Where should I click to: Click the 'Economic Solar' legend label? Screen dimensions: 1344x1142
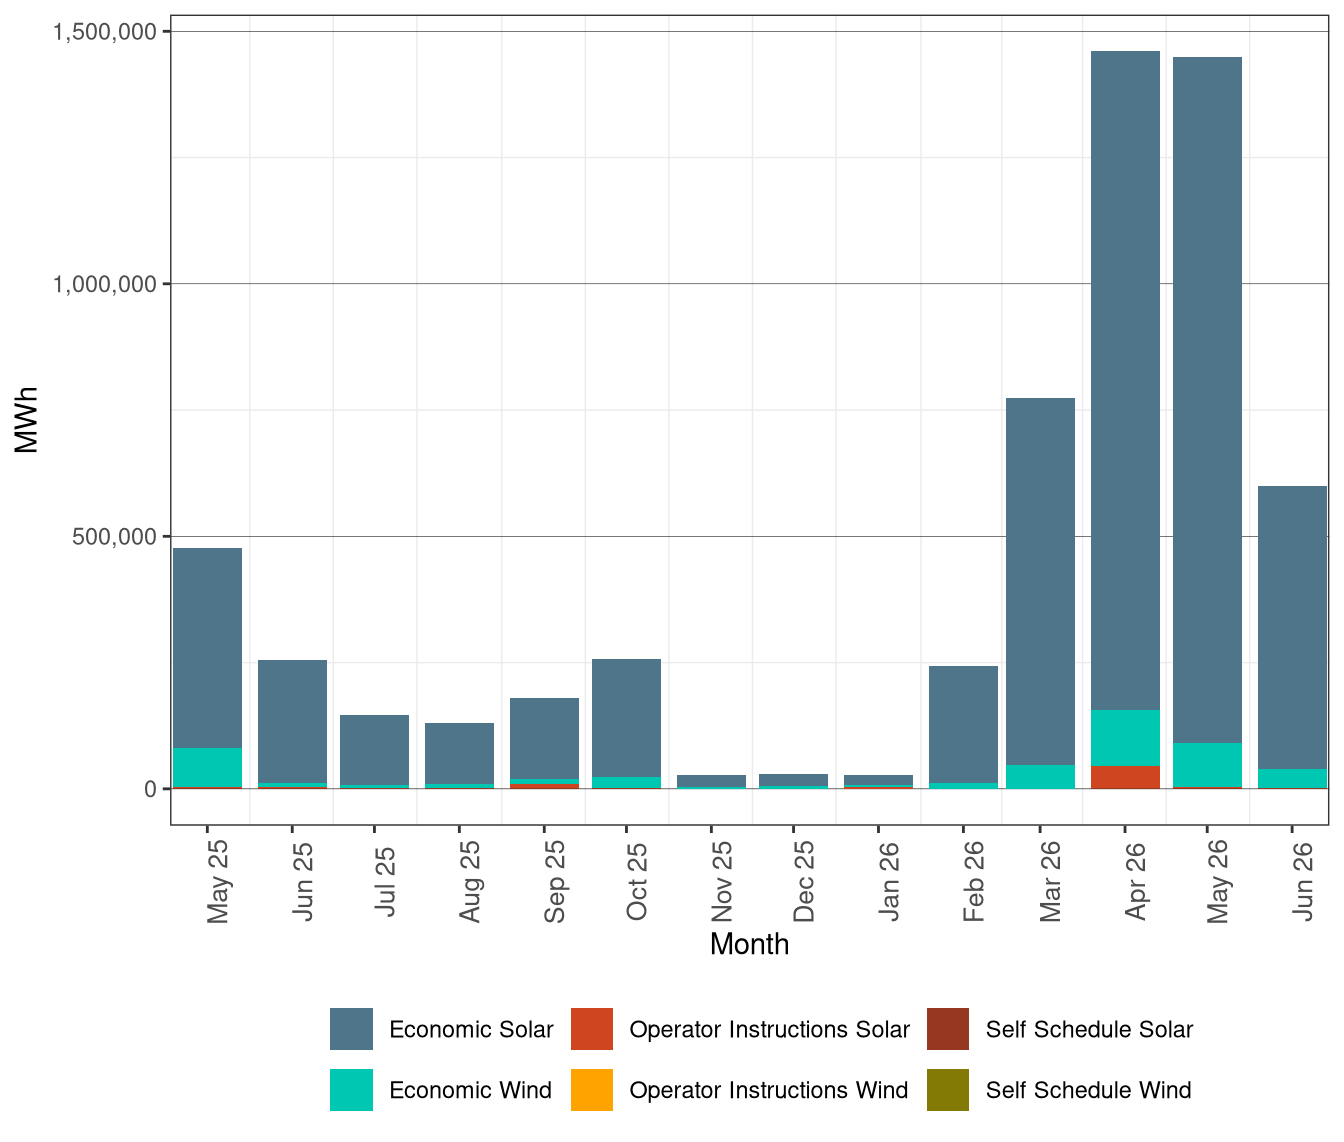point(471,1030)
